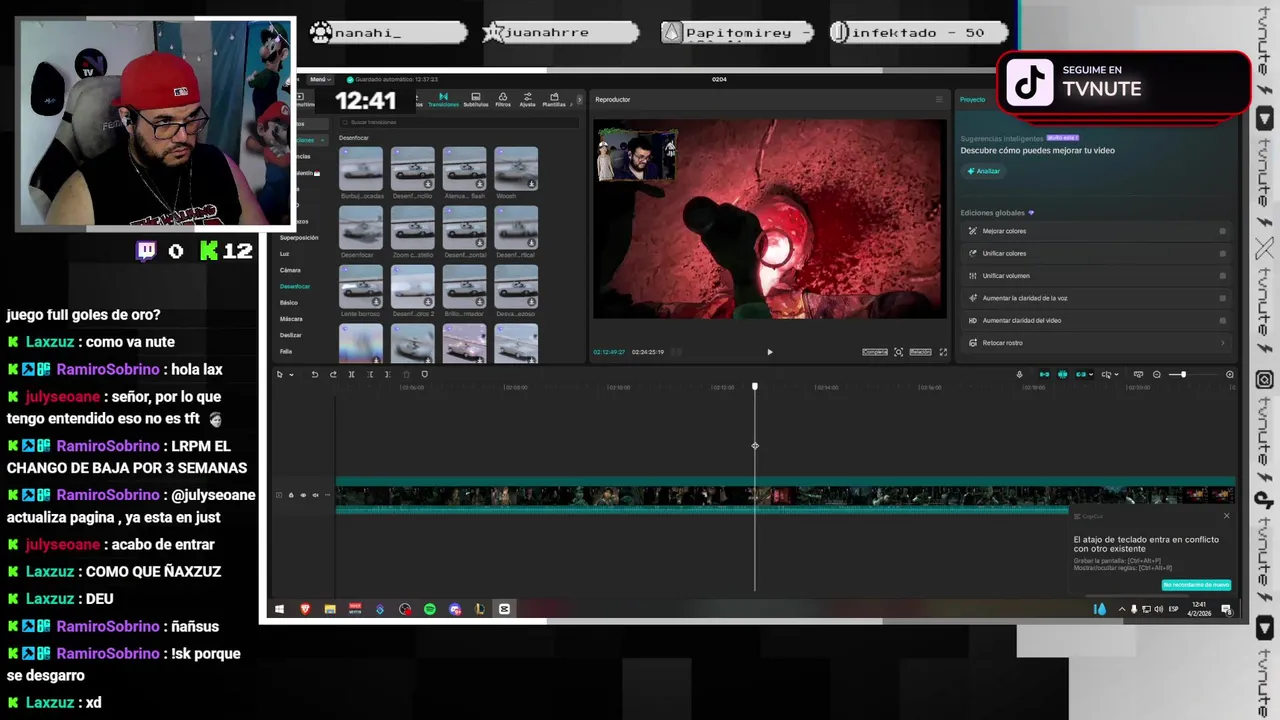The height and width of the screenshot is (720, 1280).
Task: Split the clip at the playhead
Action: (x=351, y=374)
